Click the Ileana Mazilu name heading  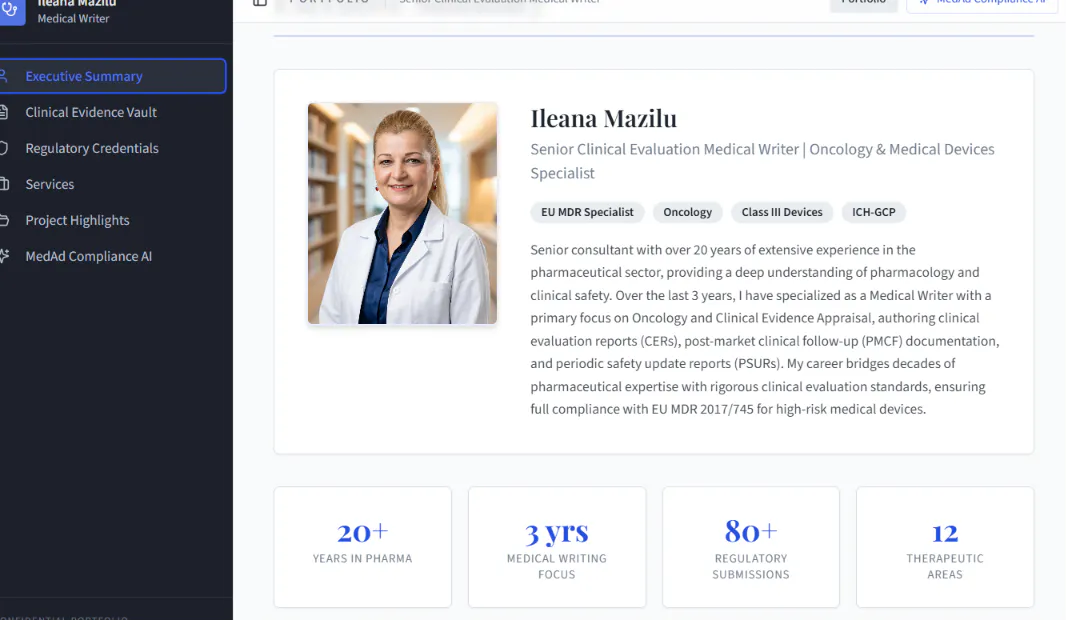604,118
